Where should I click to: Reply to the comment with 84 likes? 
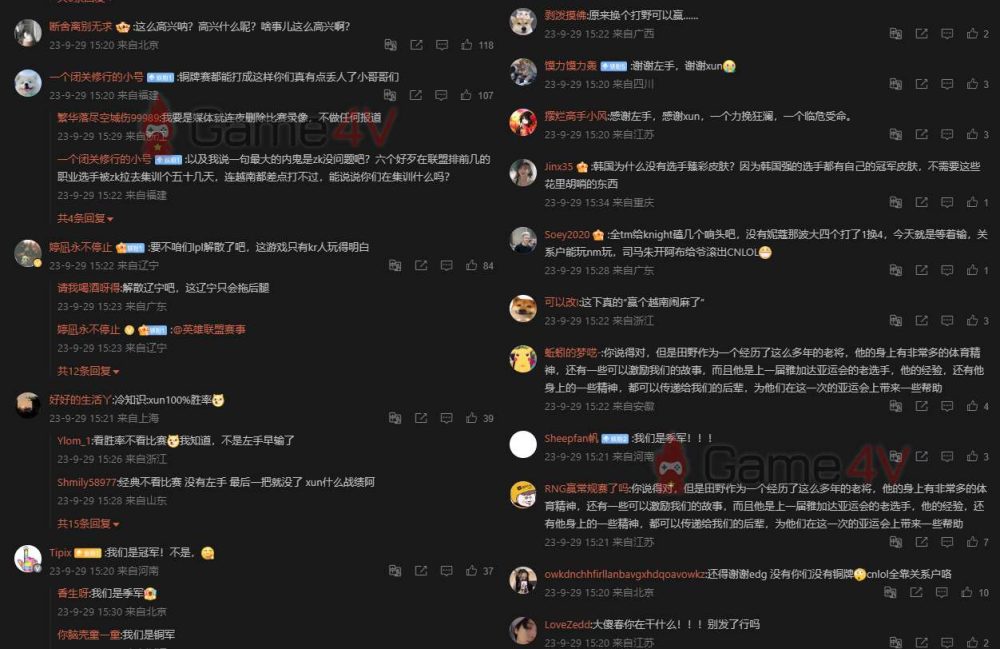point(446,265)
